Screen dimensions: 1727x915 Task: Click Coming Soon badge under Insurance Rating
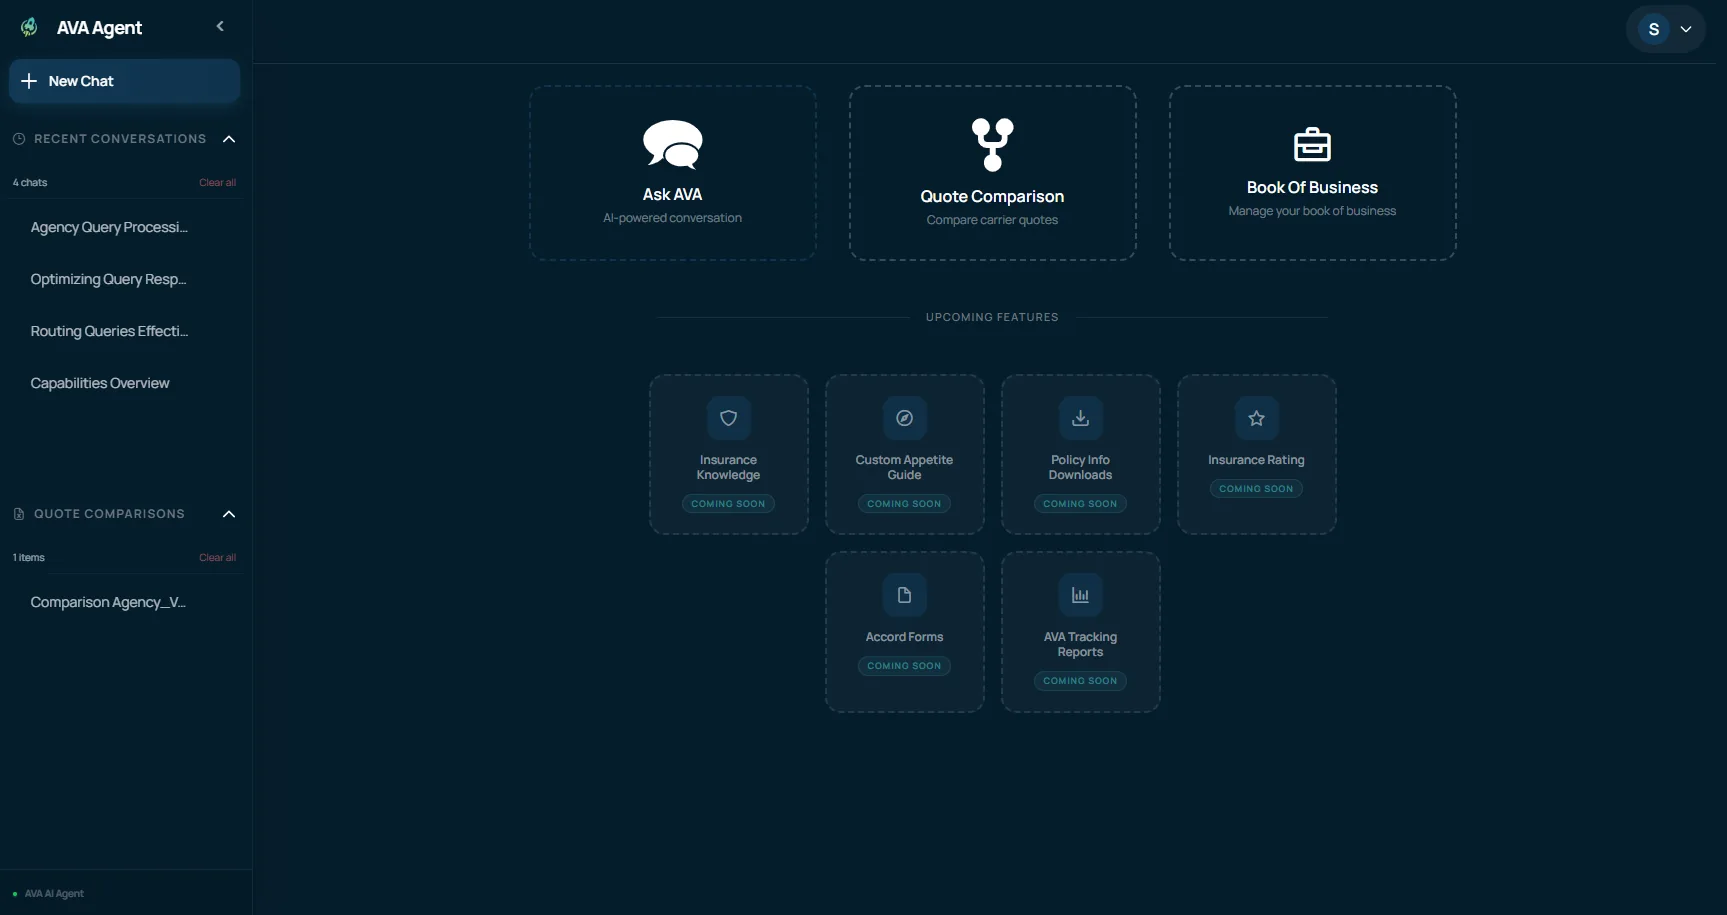pos(1256,489)
